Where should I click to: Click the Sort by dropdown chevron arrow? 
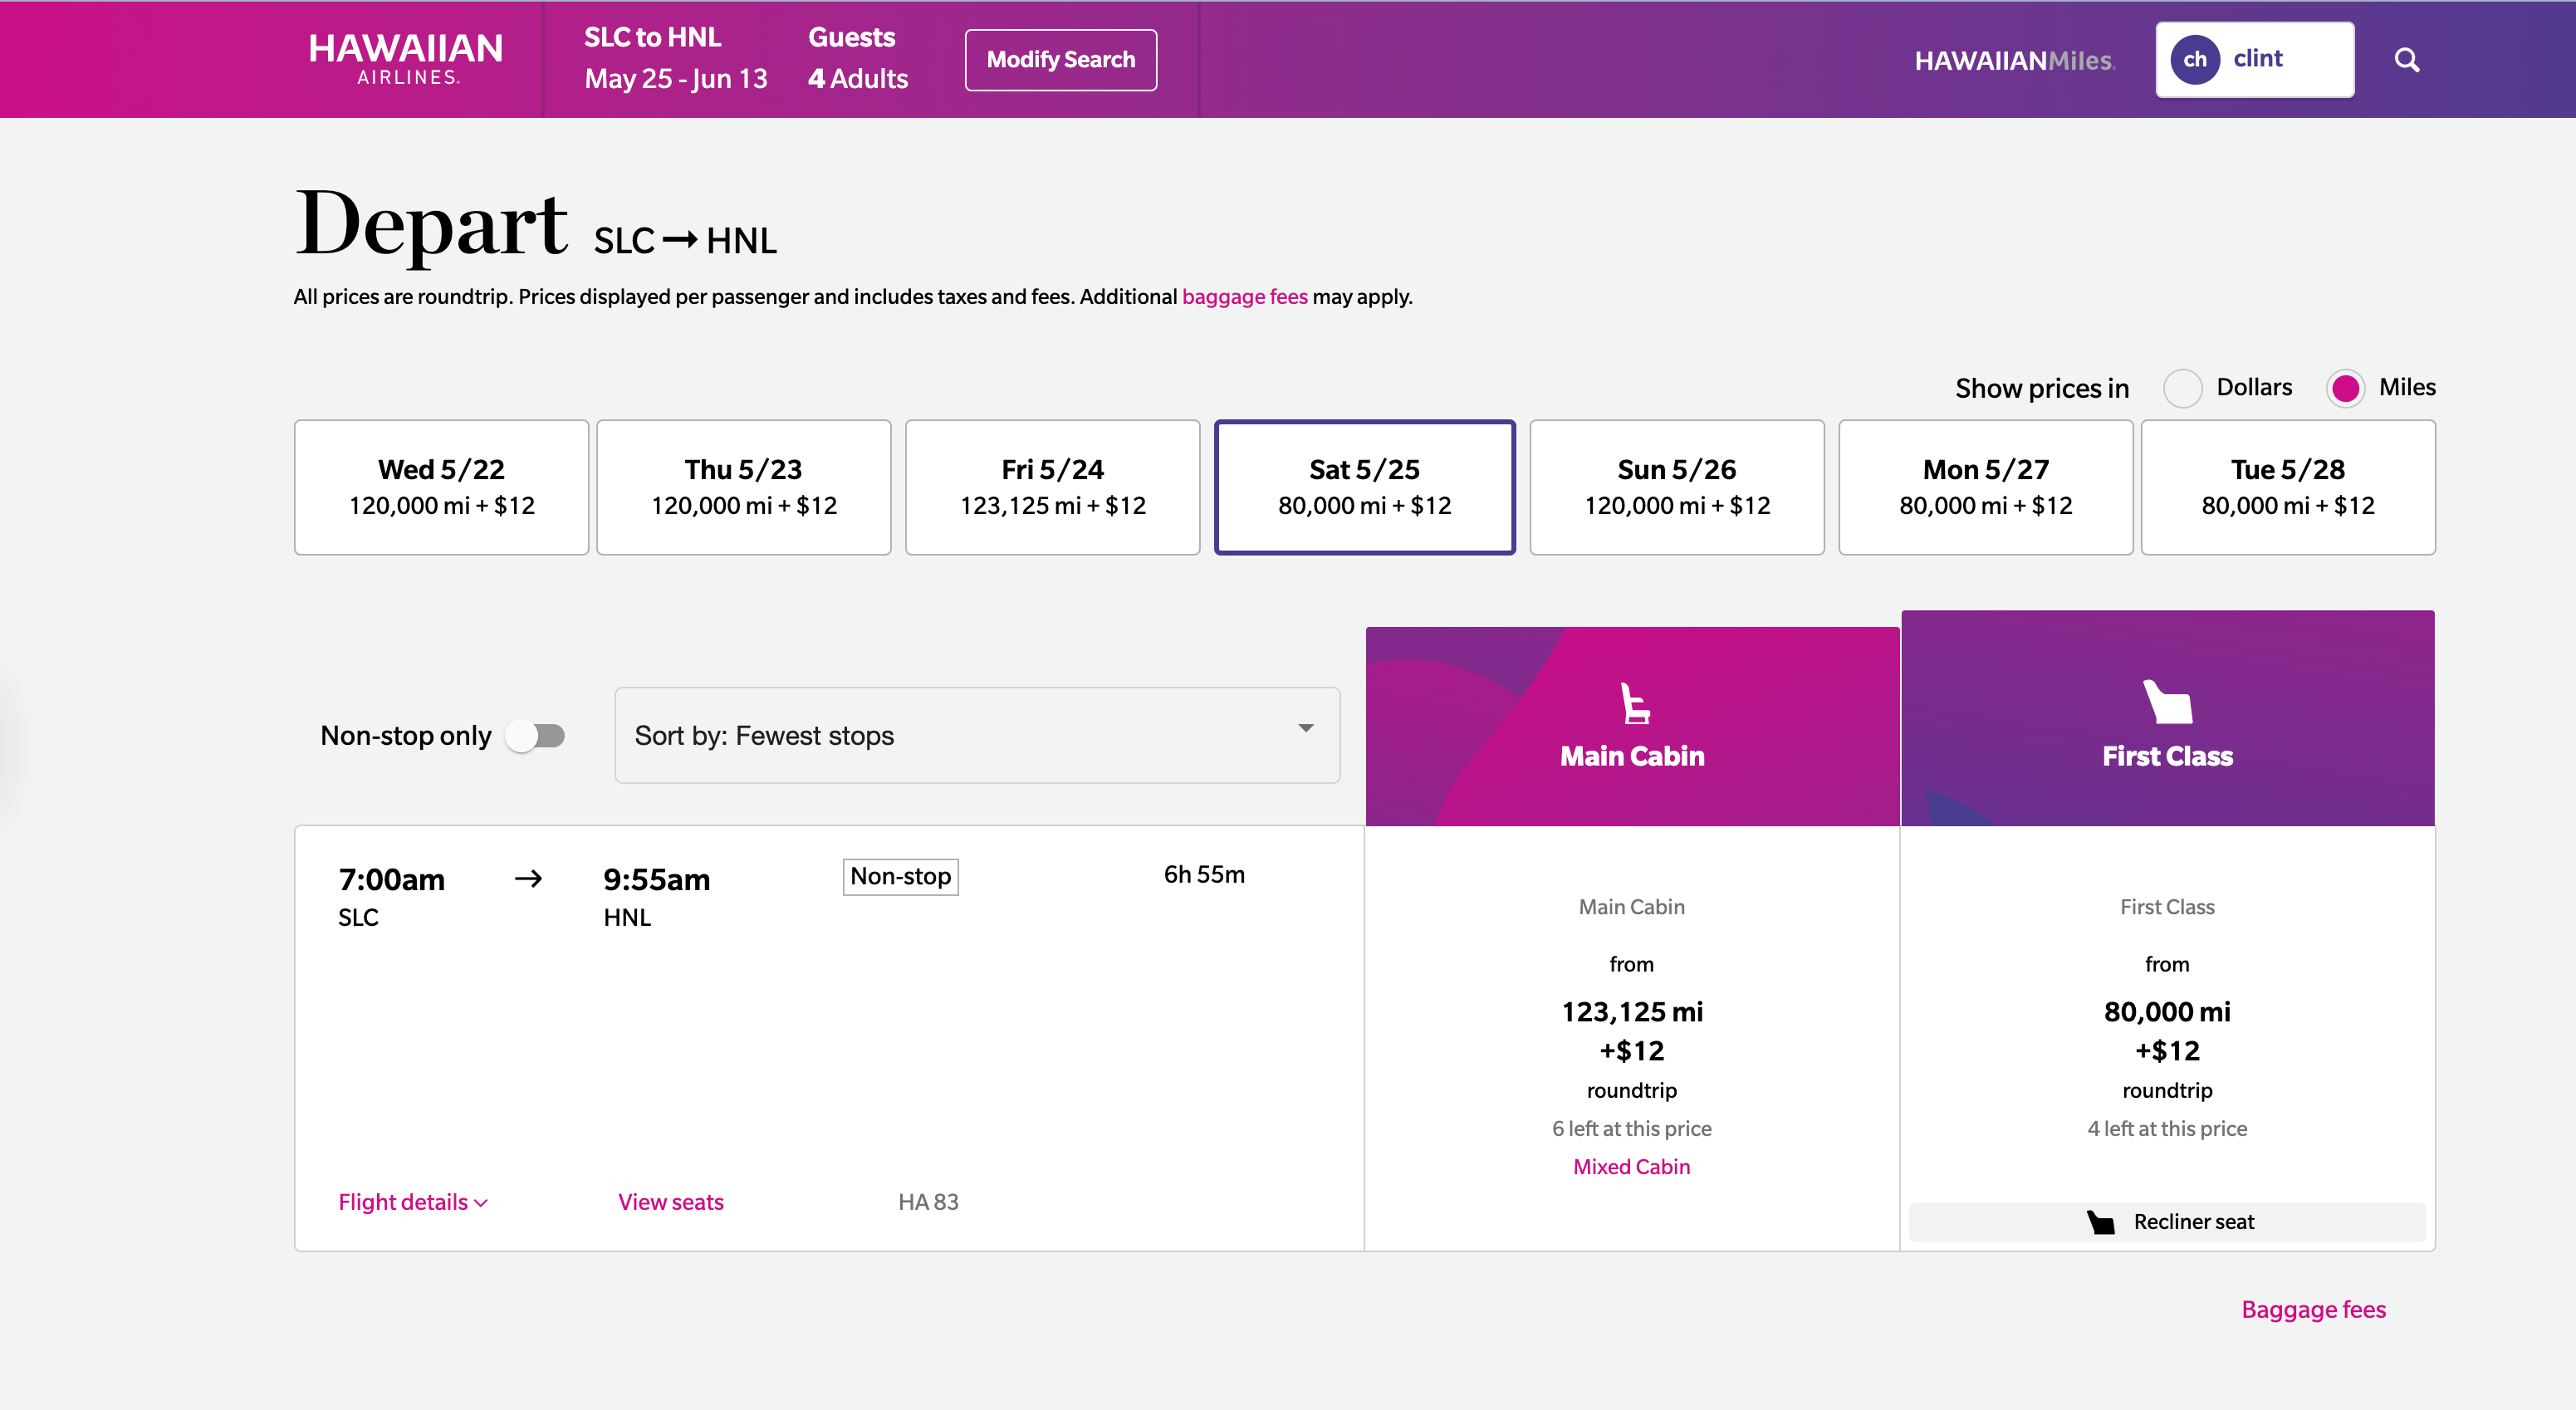[x=1305, y=730]
